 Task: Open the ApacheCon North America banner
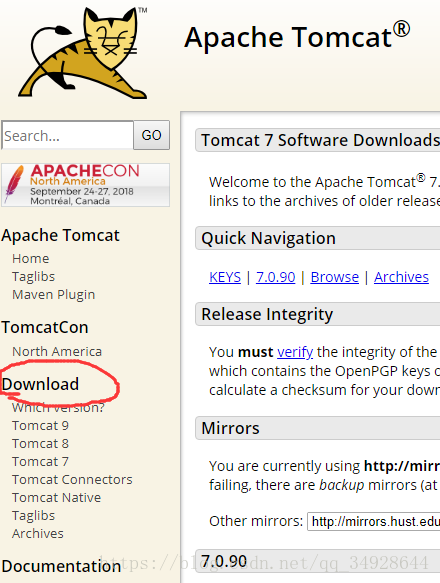pos(86,185)
